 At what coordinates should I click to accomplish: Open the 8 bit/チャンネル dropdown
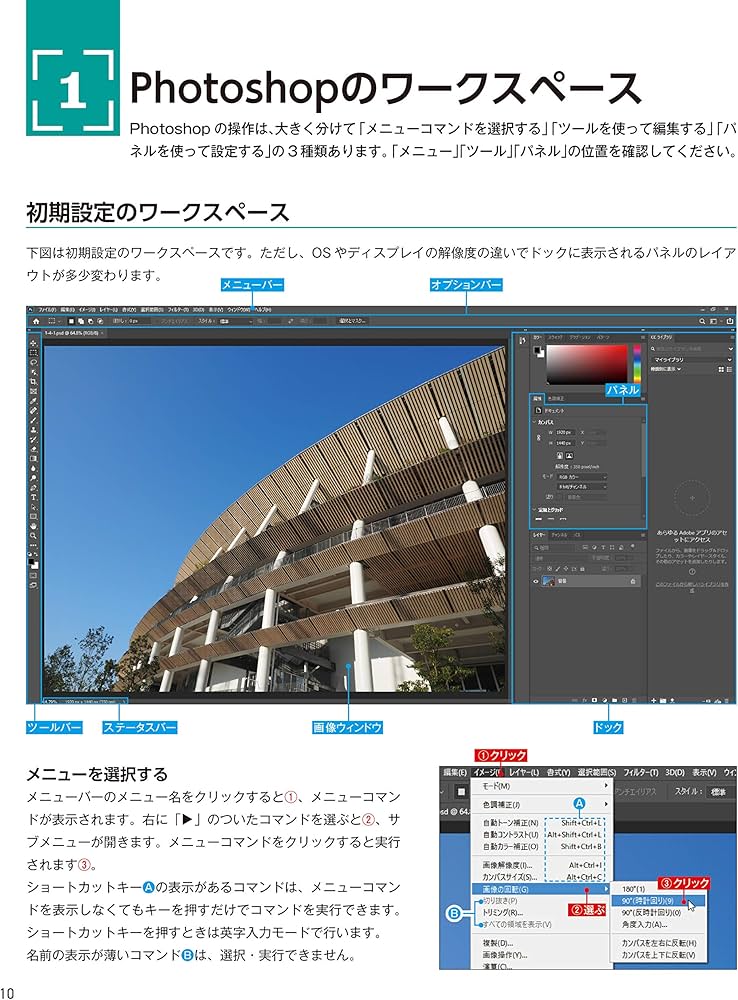point(582,487)
